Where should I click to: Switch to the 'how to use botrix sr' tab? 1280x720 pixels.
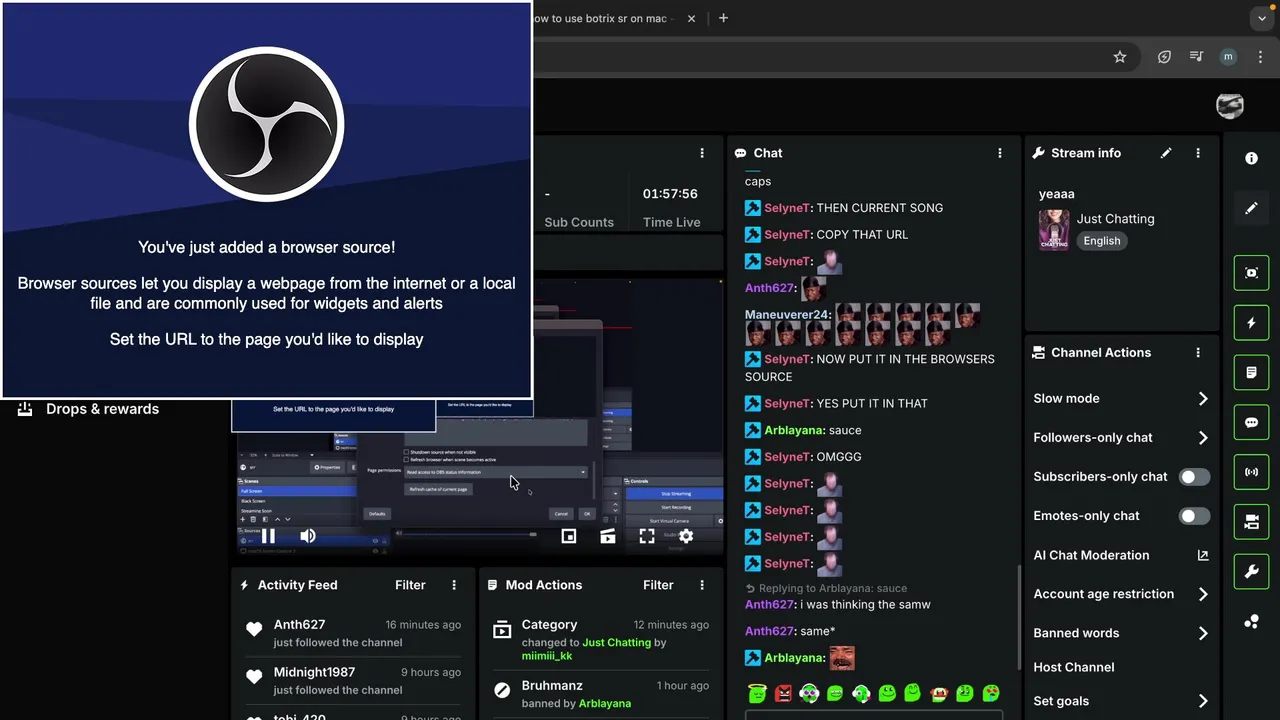tap(604, 18)
